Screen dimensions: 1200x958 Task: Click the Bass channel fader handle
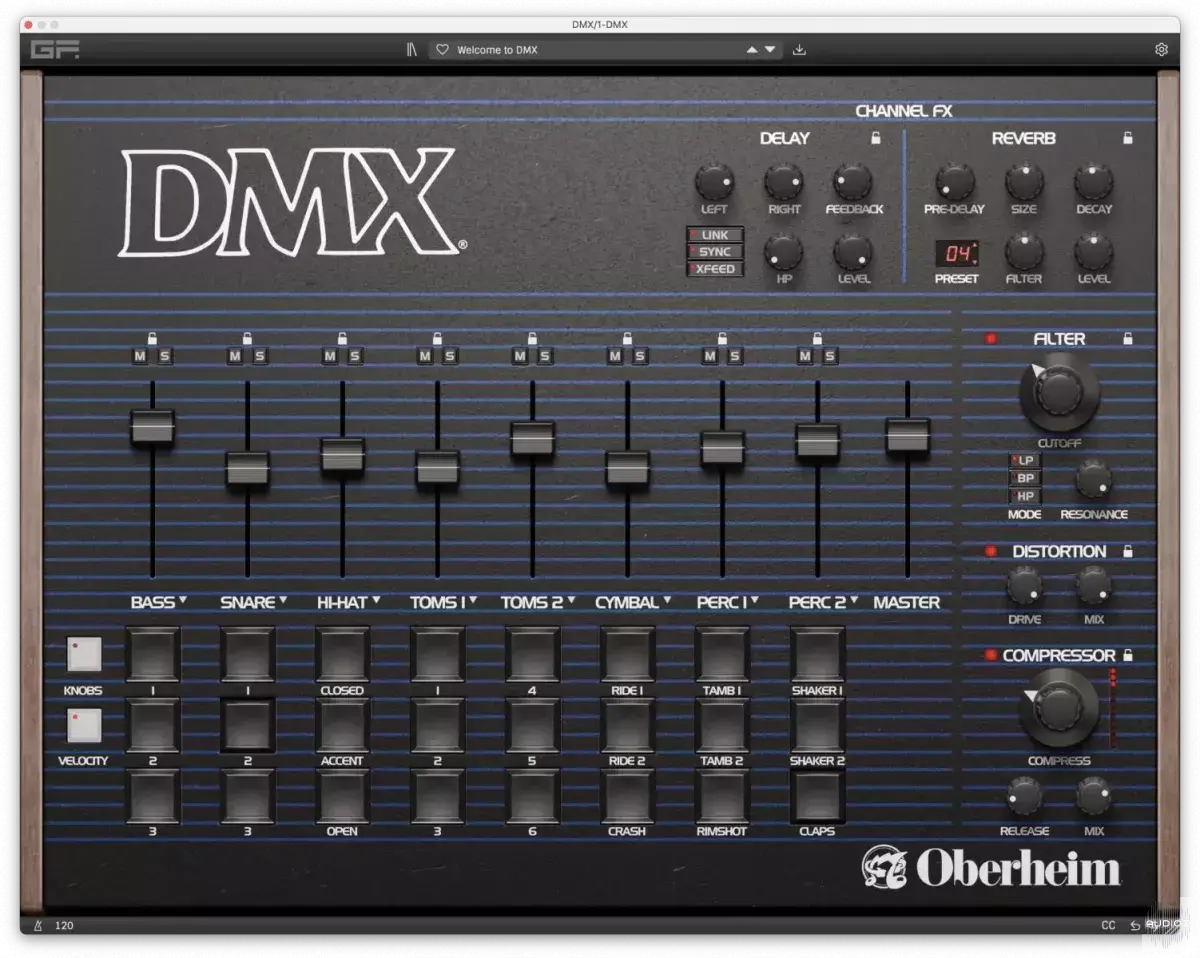point(152,427)
